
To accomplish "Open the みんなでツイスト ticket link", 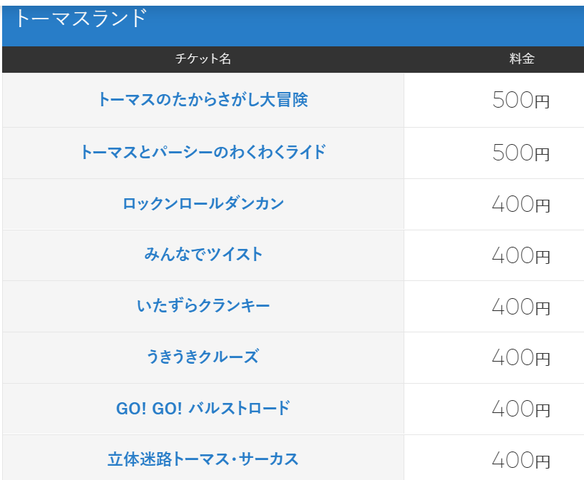I will (203, 255).
